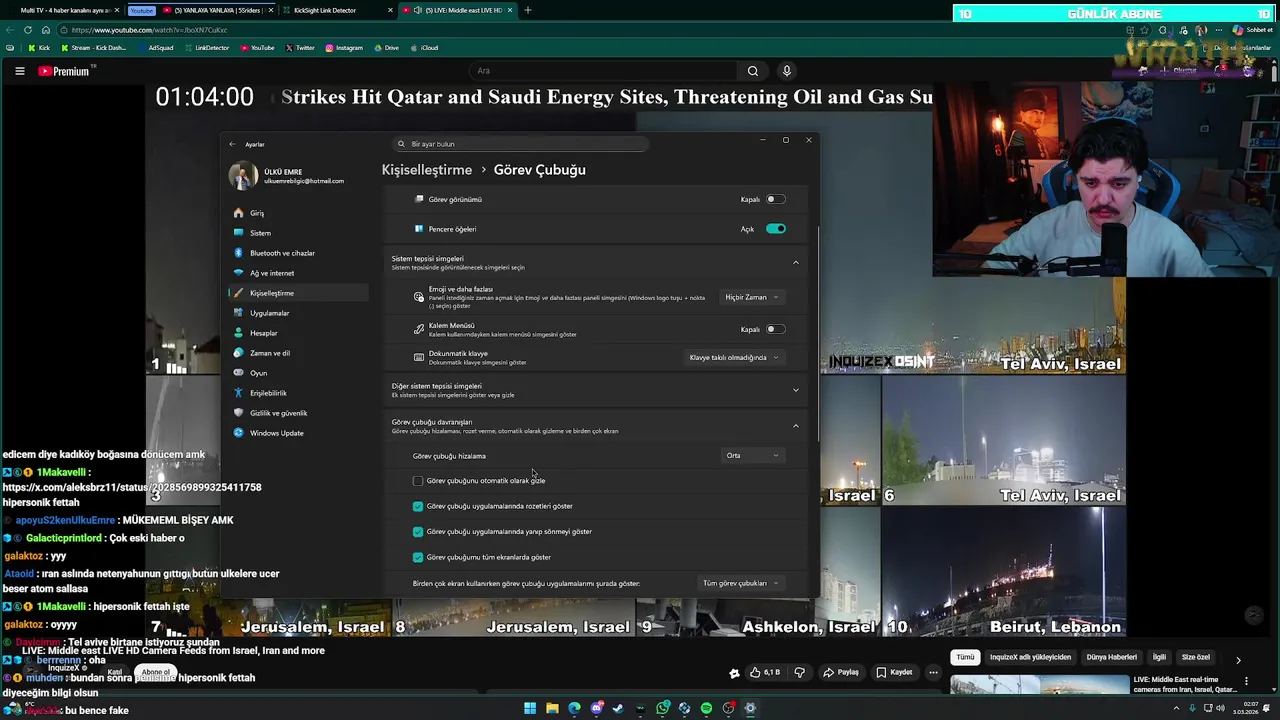Viewport: 1280px width, 720px height.
Task: Launch Spotify from the taskbar
Action: click(706, 708)
